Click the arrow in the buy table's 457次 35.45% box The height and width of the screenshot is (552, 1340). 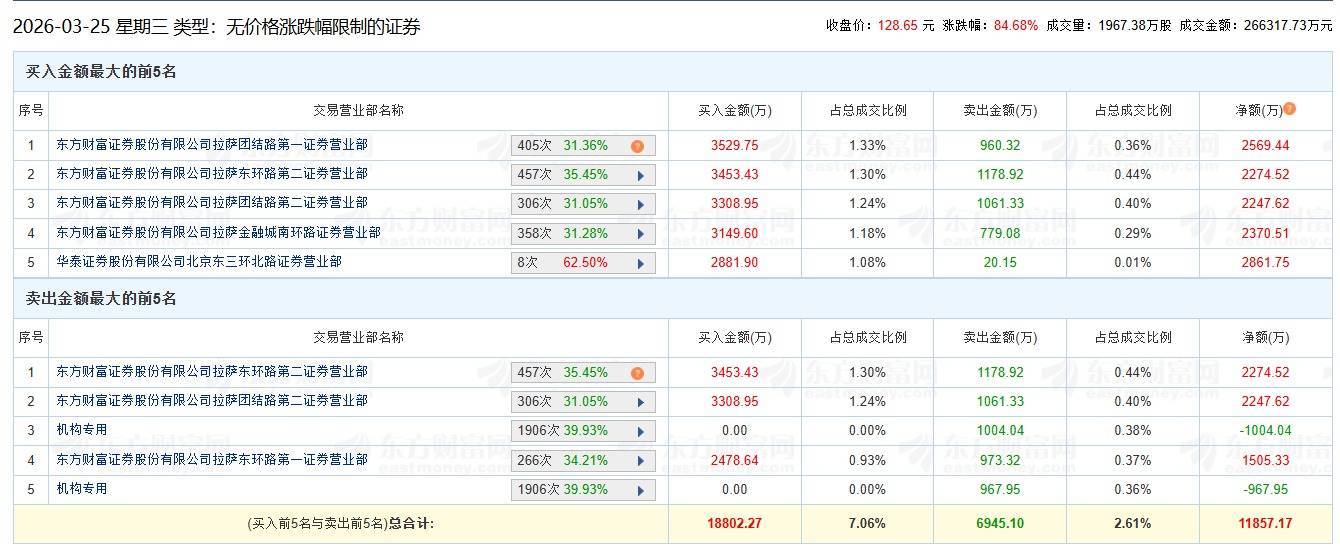640,175
